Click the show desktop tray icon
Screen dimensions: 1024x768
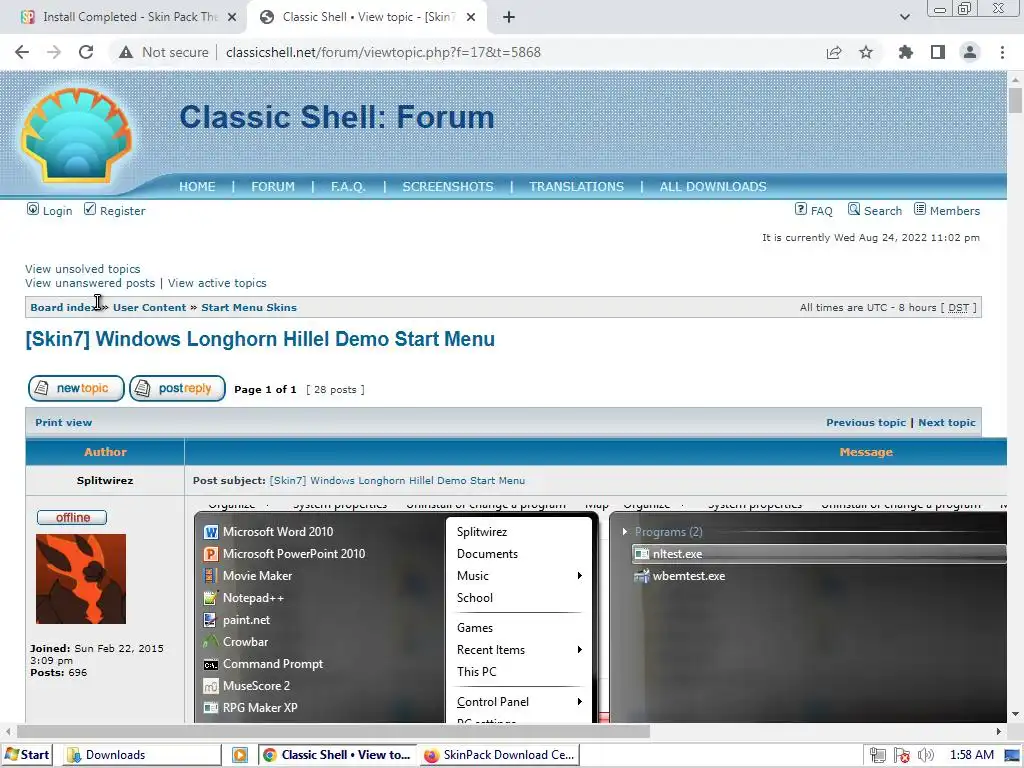click(x=1013, y=755)
